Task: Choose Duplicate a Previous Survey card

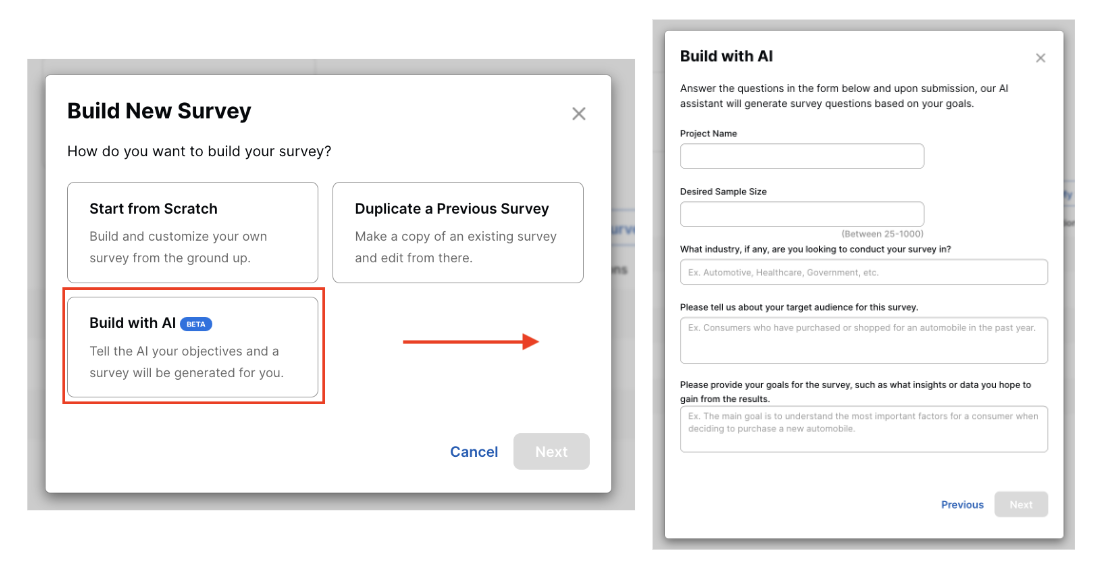Action: [457, 232]
